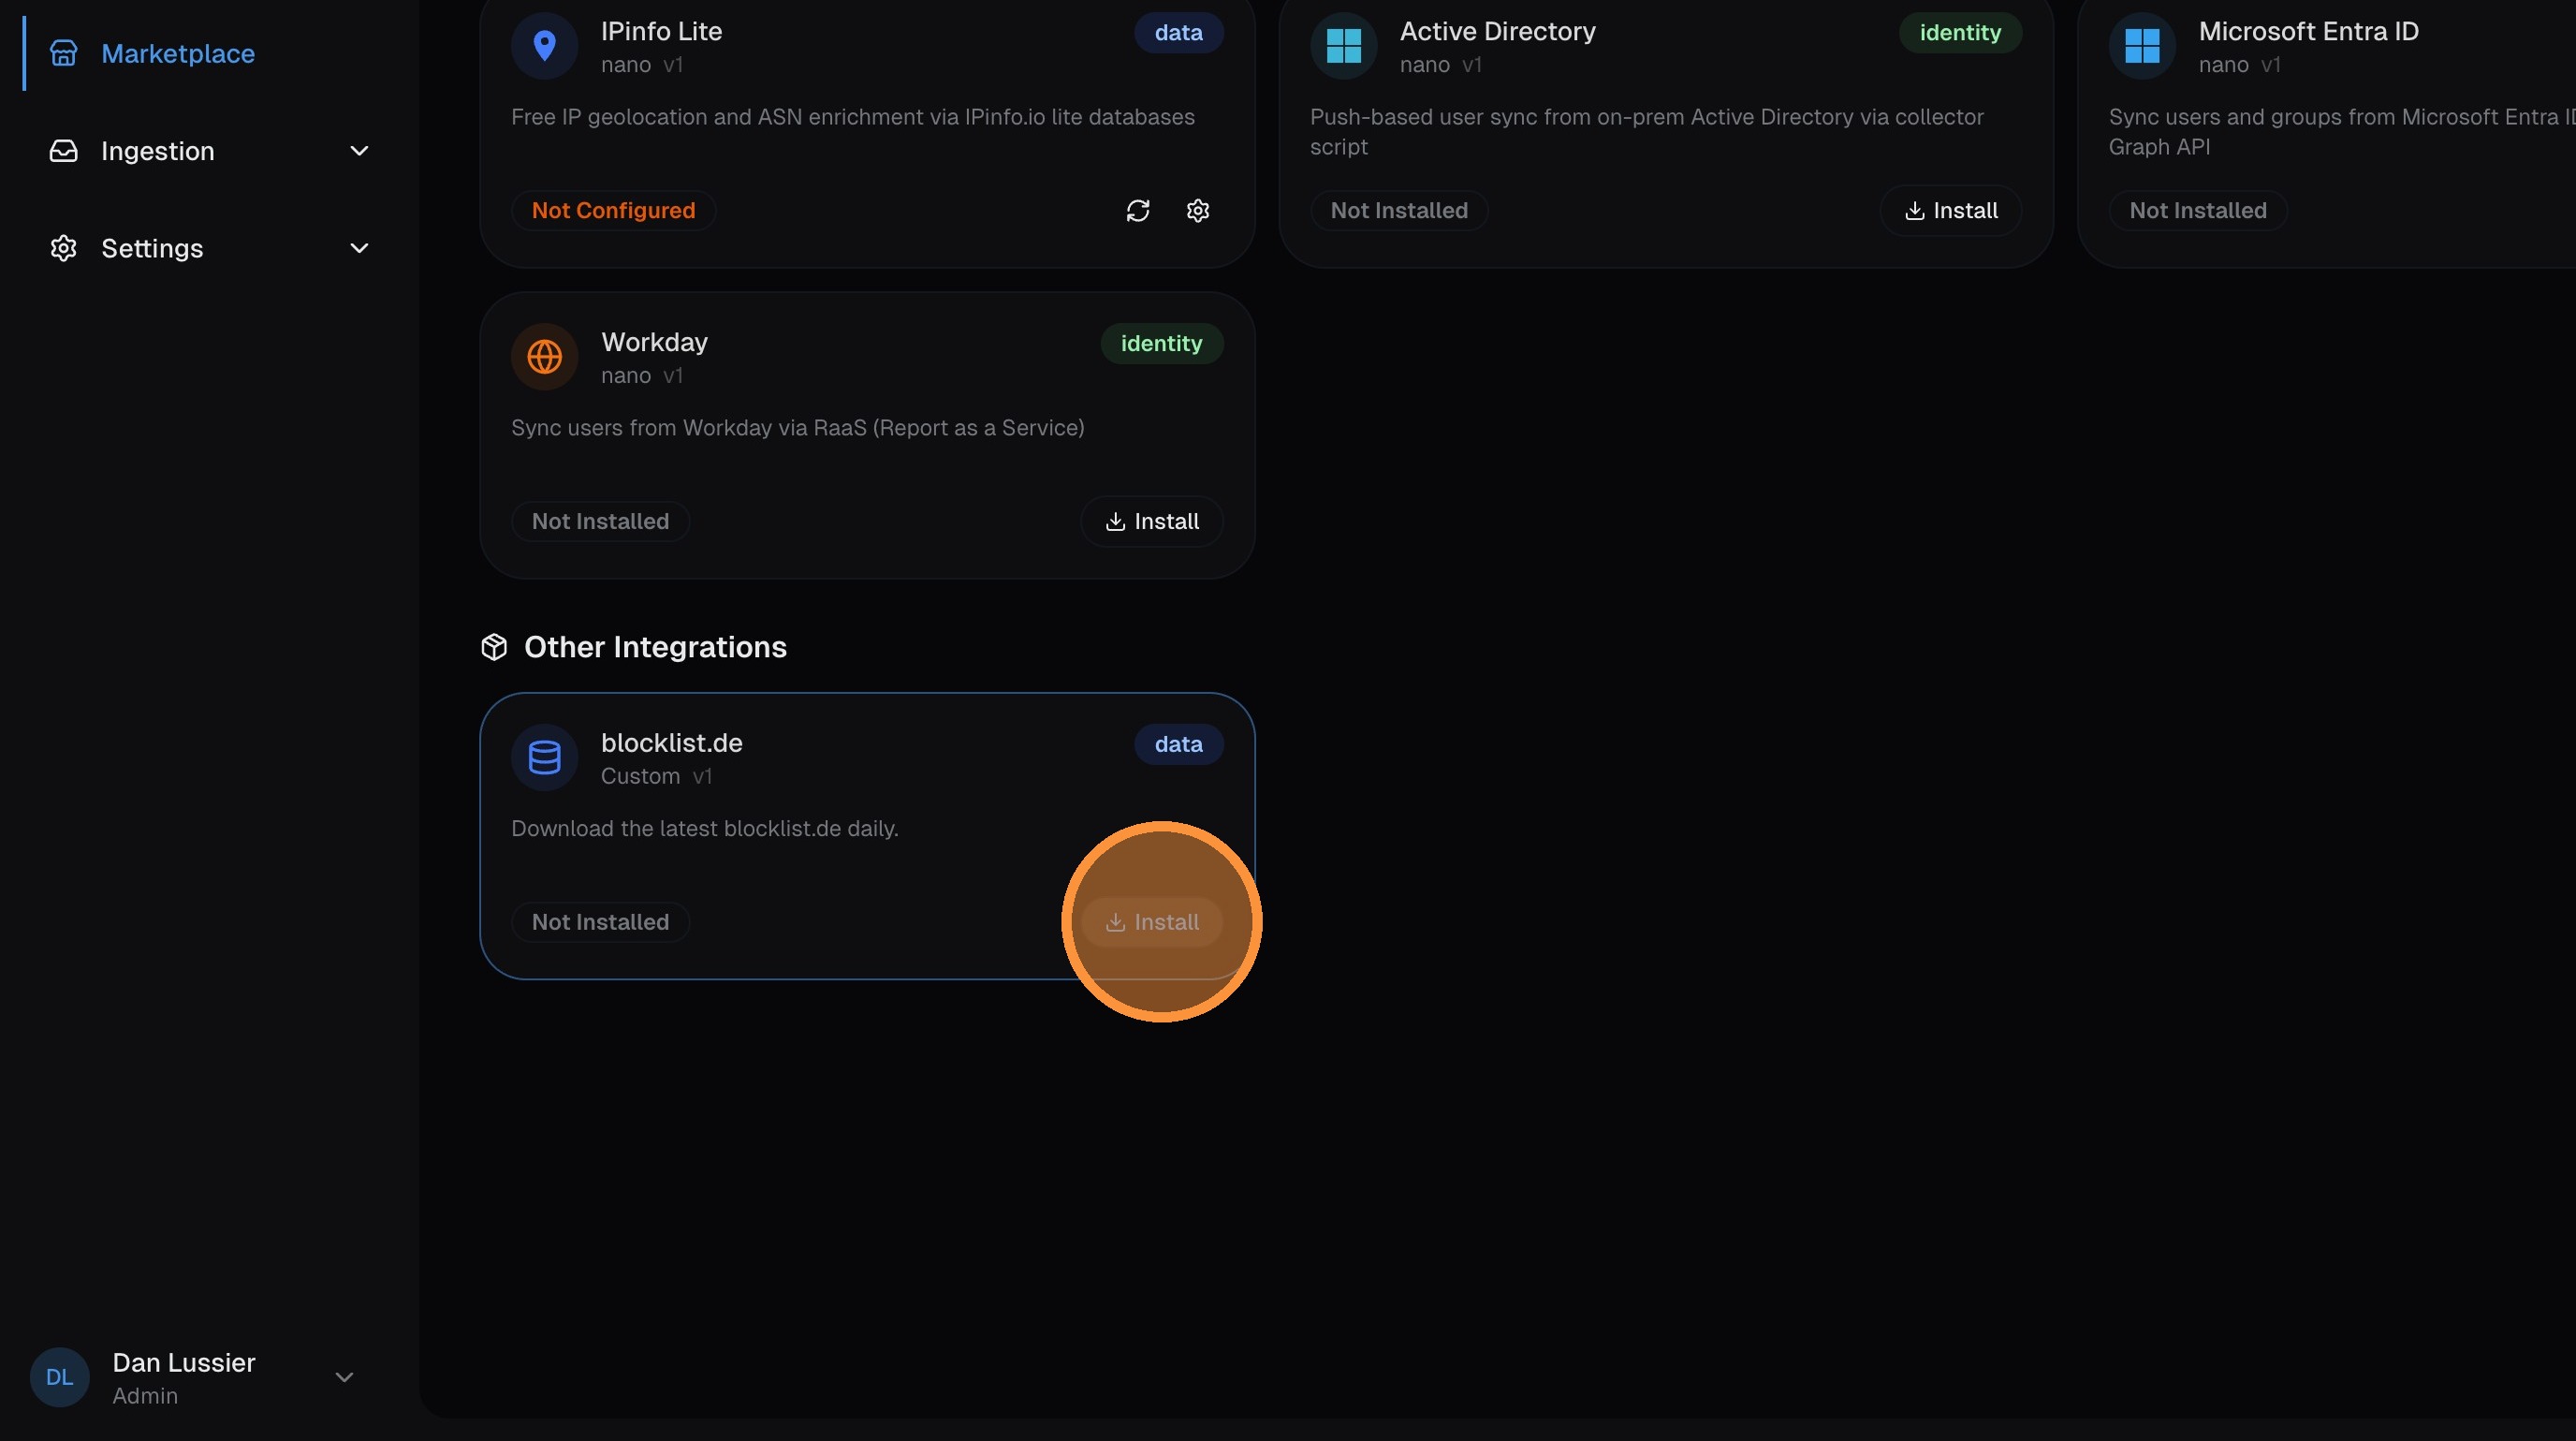The width and height of the screenshot is (2576, 1441).
Task: Click the DL user avatar
Action: point(59,1377)
